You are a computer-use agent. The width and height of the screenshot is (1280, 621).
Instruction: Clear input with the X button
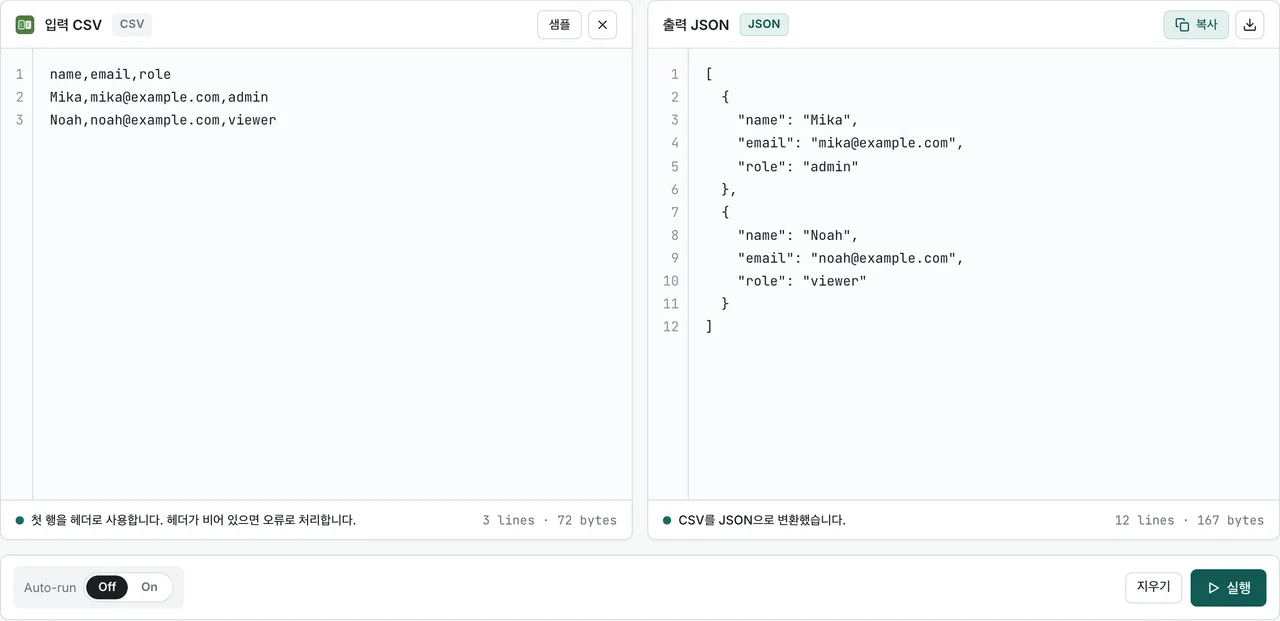[x=602, y=25]
